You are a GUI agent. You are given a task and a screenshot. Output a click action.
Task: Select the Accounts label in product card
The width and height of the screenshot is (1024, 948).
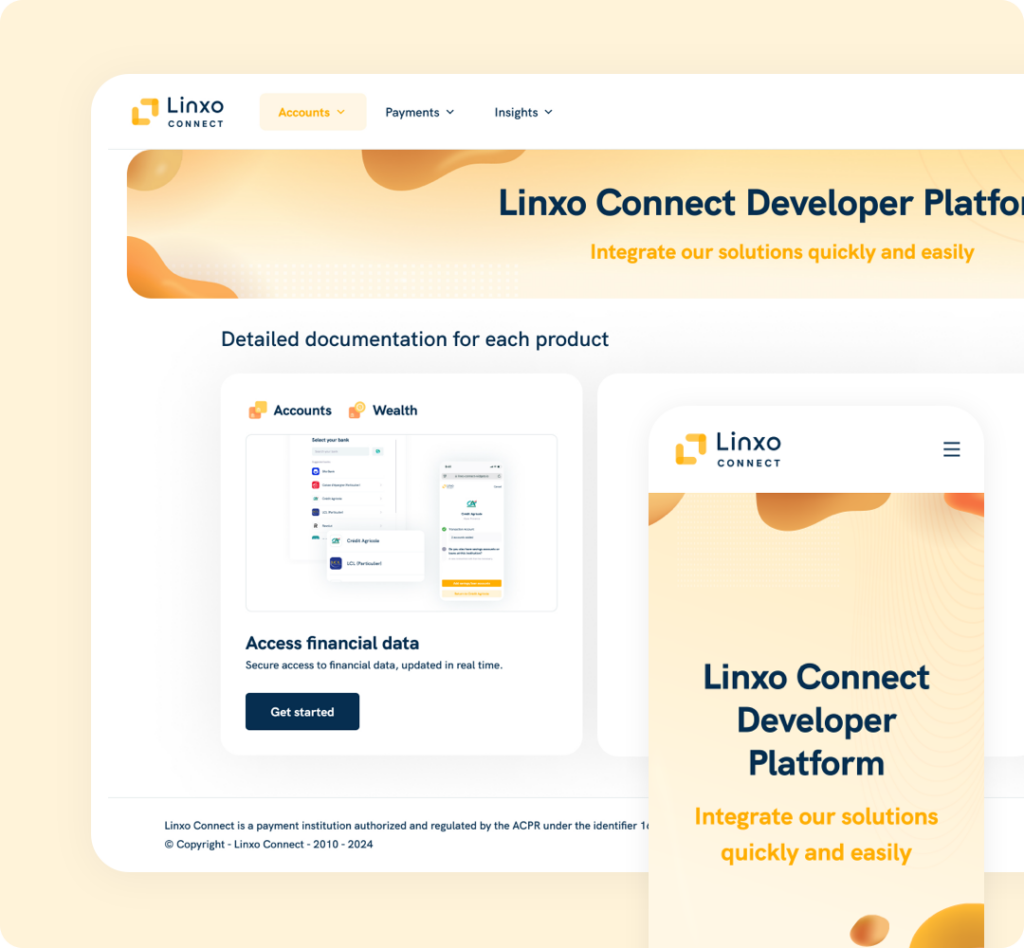[x=302, y=410]
